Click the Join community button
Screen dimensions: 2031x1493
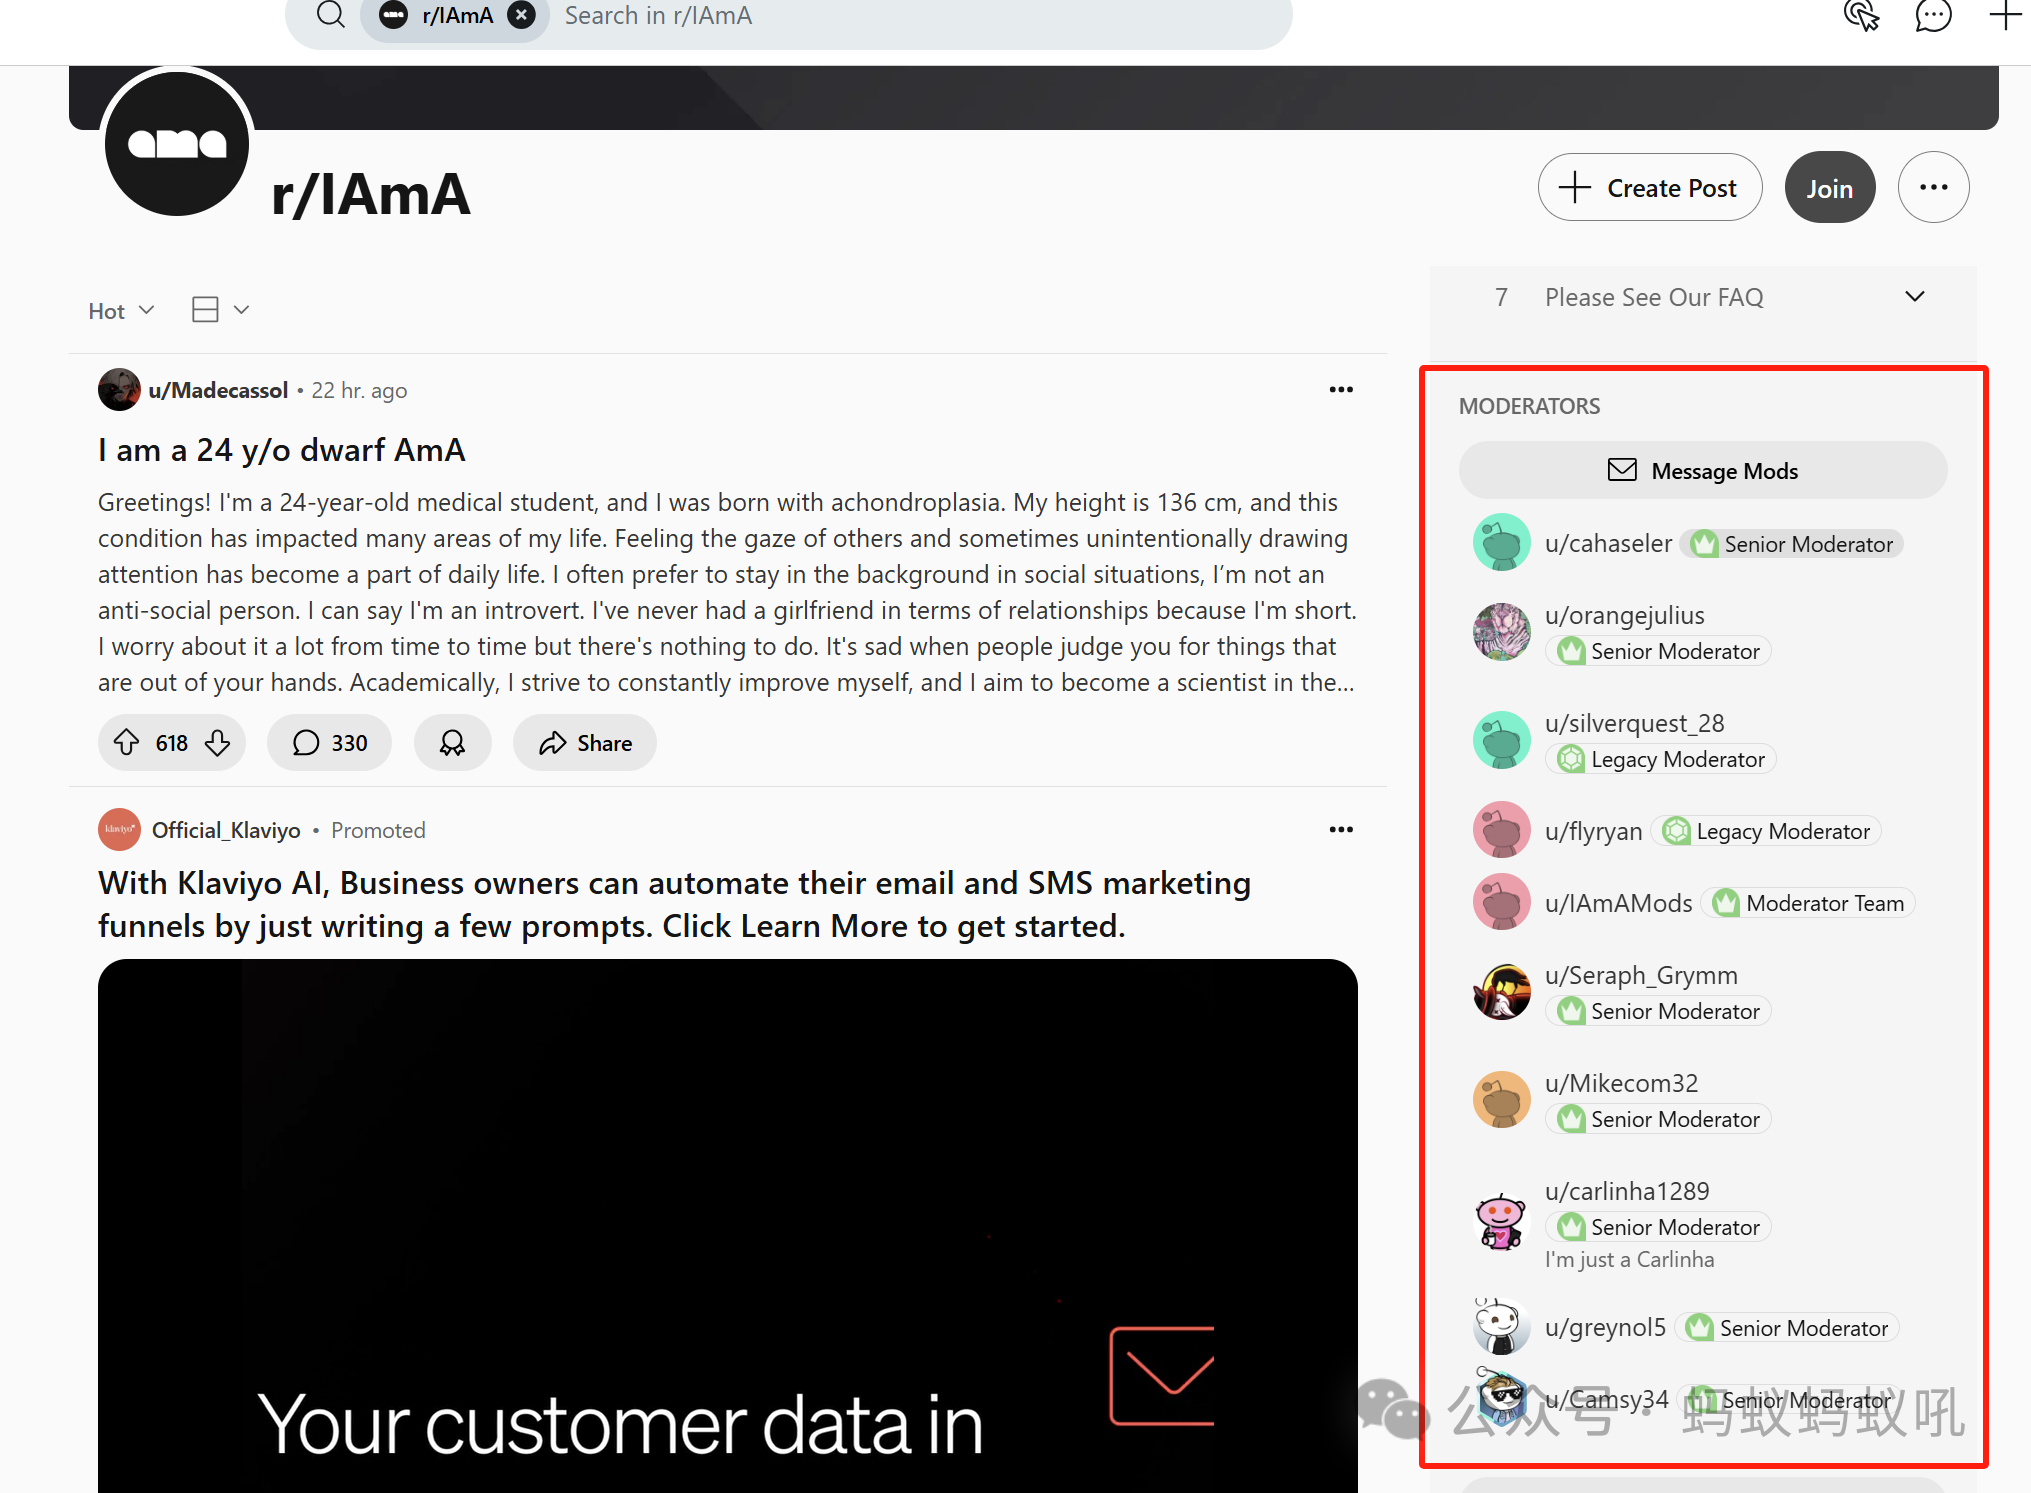point(1829,188)
